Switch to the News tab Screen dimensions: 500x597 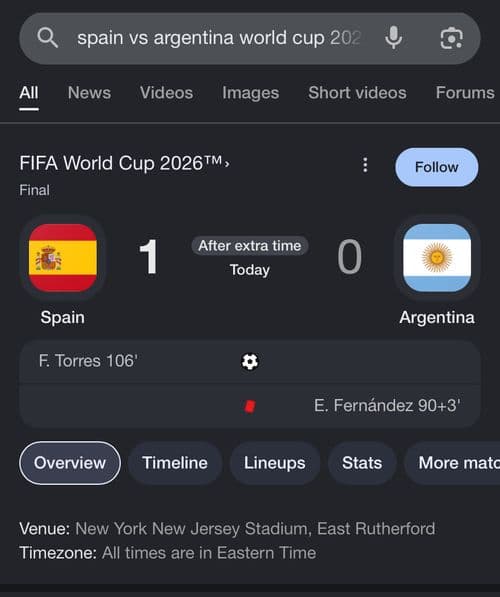click(x=89, y=93)
